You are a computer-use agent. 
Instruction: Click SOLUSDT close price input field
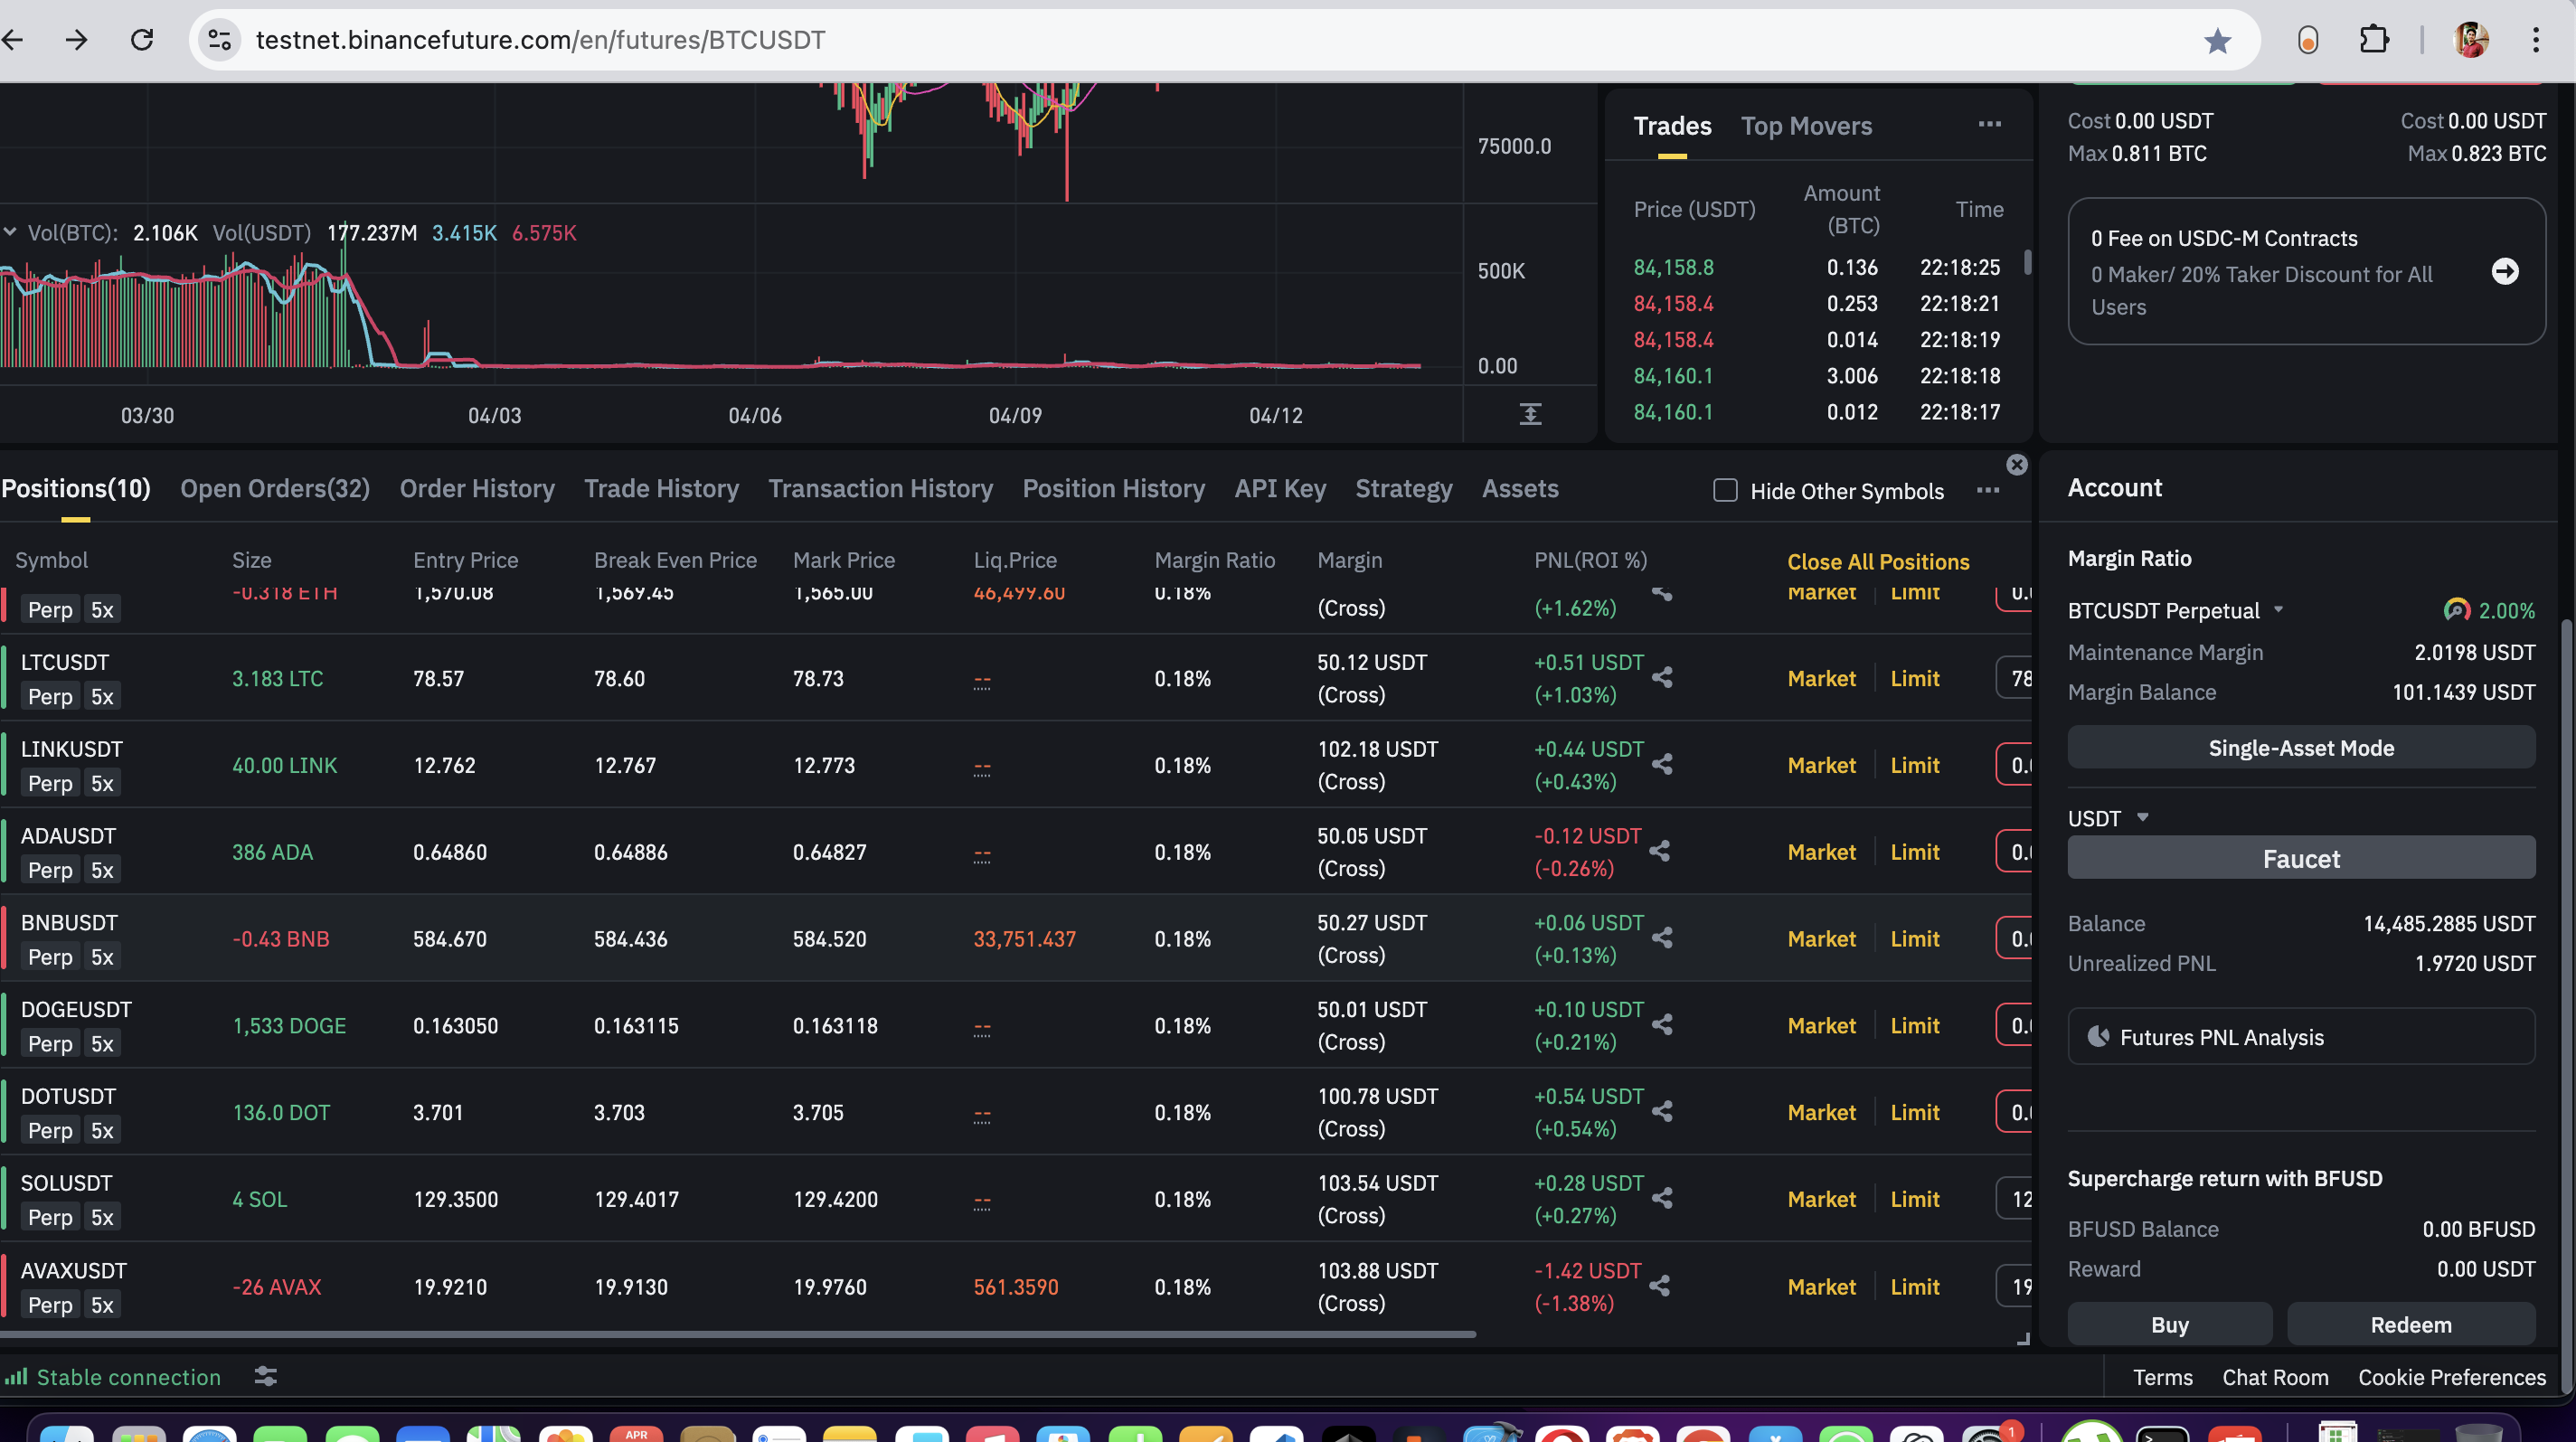click(x=2018, y=1199)
